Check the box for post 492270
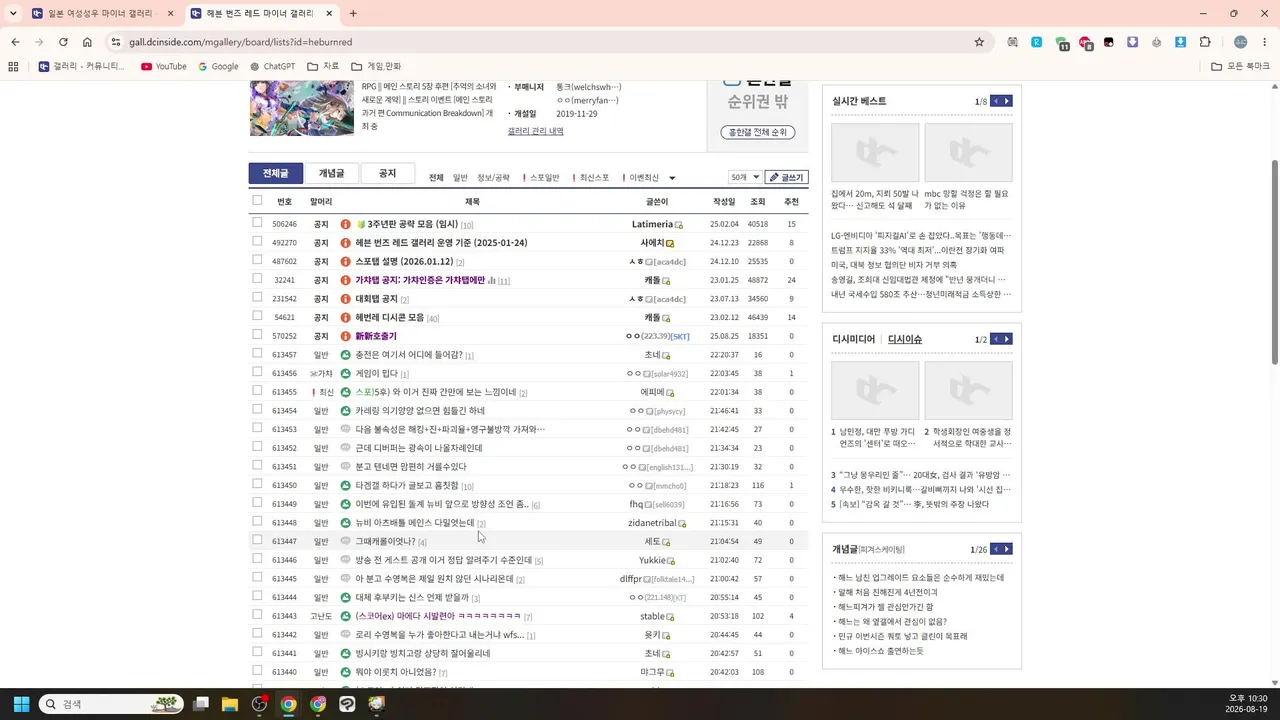This screenshot has height=720, width=1280. coord(257,242)
